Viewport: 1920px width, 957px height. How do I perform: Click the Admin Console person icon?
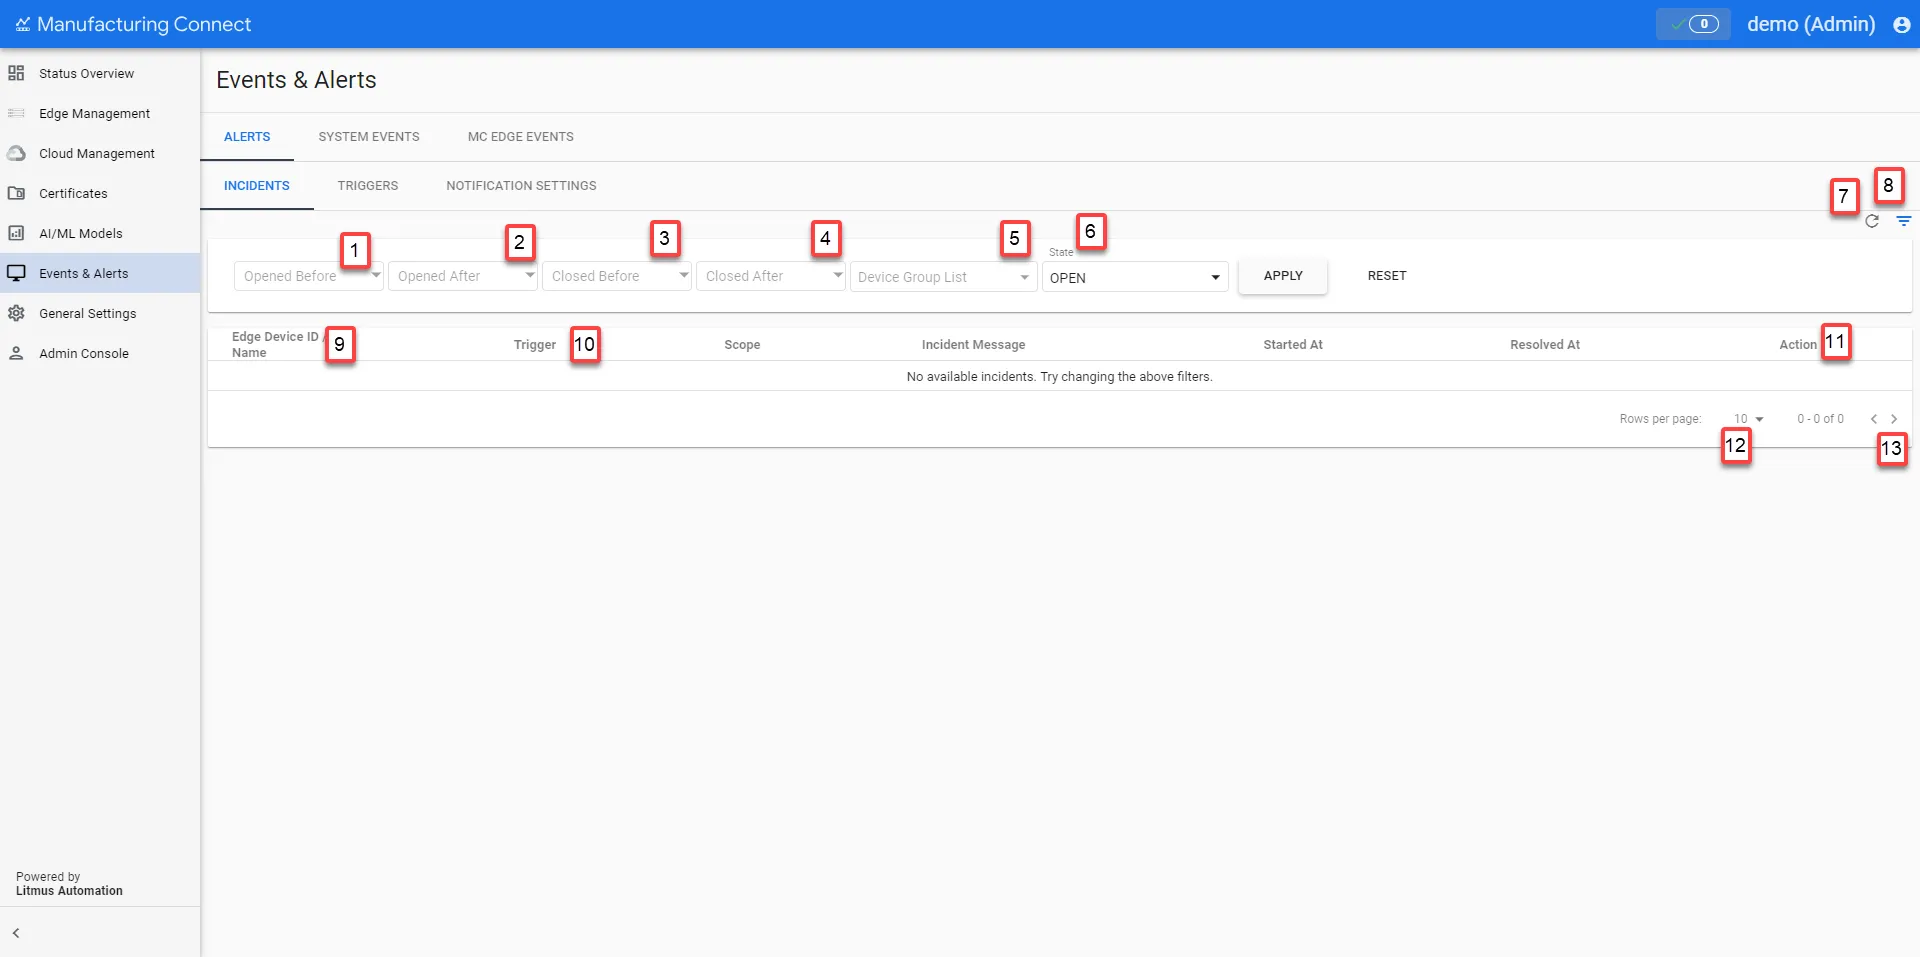16,353
